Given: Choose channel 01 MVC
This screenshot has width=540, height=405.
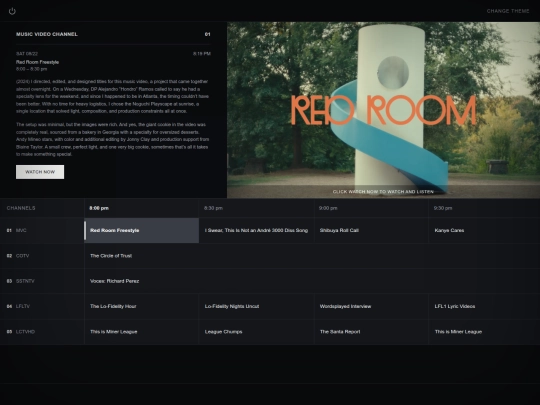Looking at the screenshot, I should click(x=42, y=230).
